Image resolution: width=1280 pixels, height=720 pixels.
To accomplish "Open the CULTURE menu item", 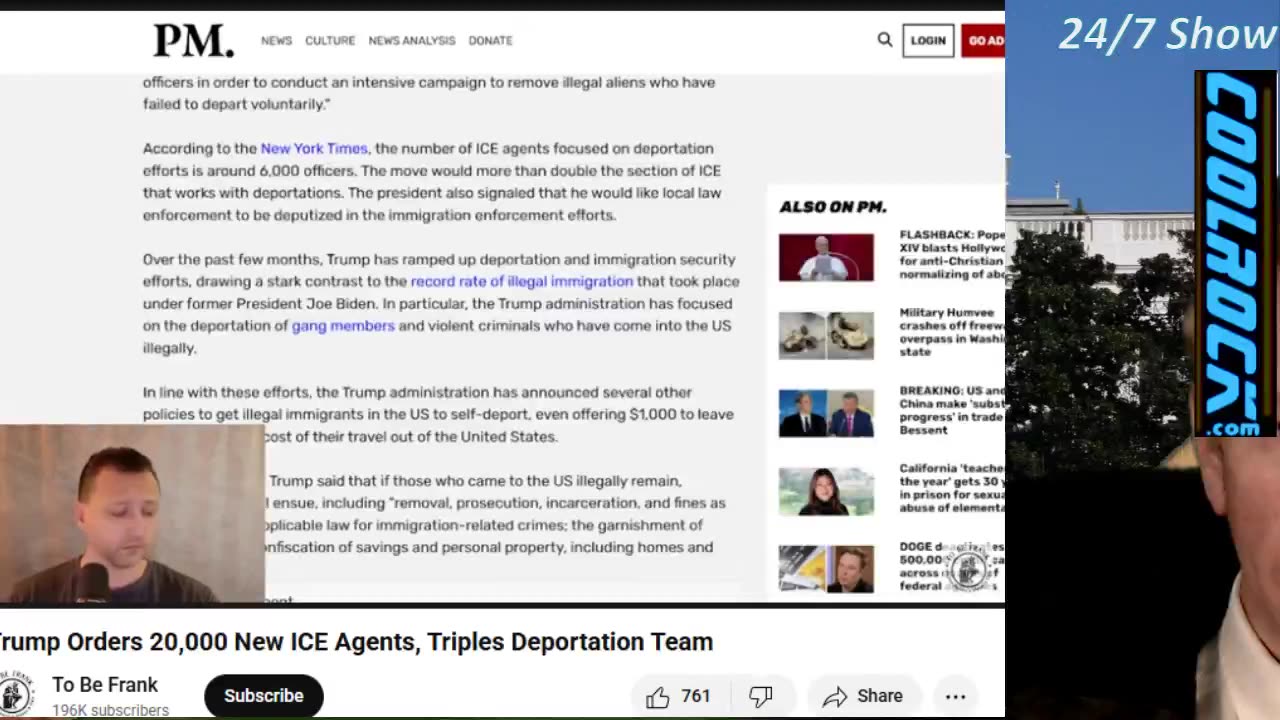I will [330, 41].
